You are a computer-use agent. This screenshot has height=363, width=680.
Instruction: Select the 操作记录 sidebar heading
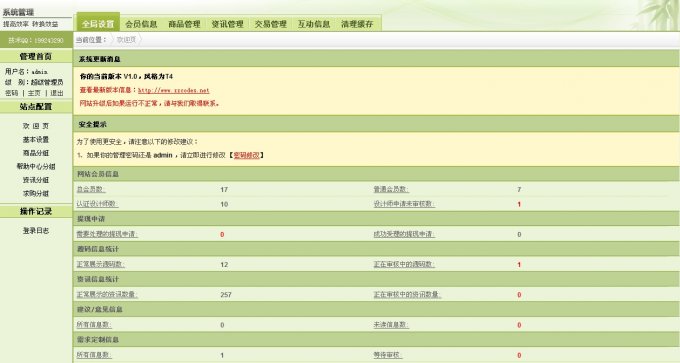tap(36, 211)
